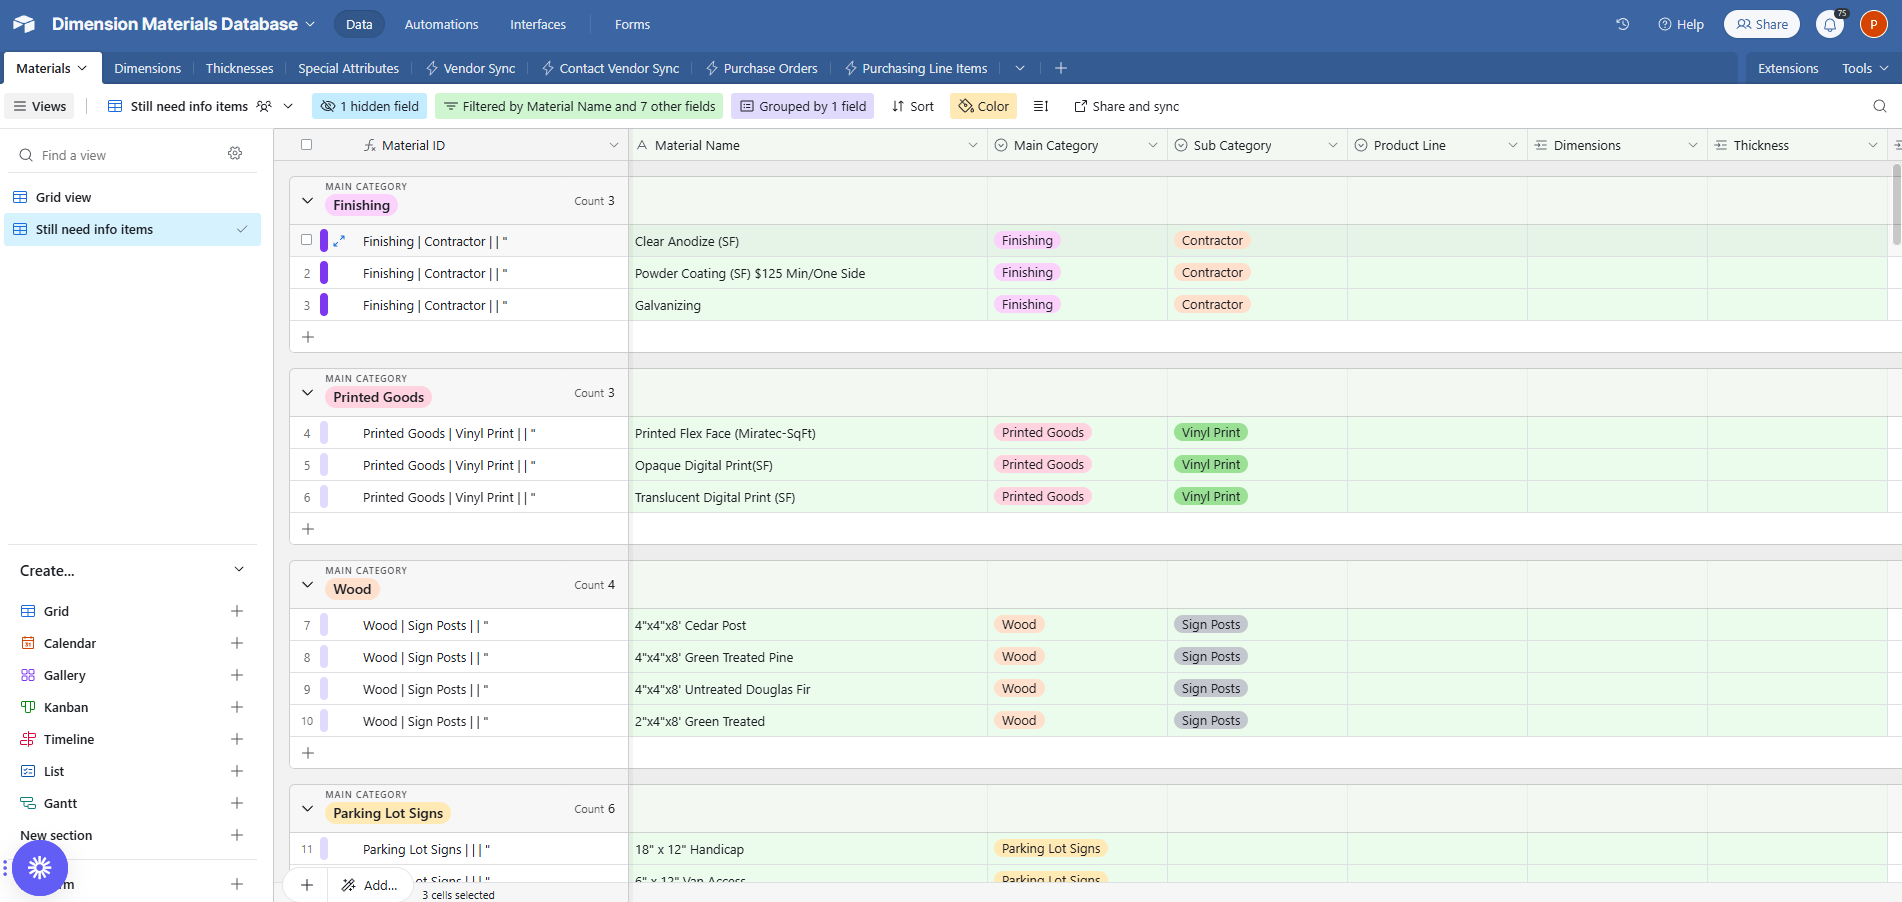Select Grid view in sidebar
This screenshot has width=1902, height=902.
click(132, 197)
